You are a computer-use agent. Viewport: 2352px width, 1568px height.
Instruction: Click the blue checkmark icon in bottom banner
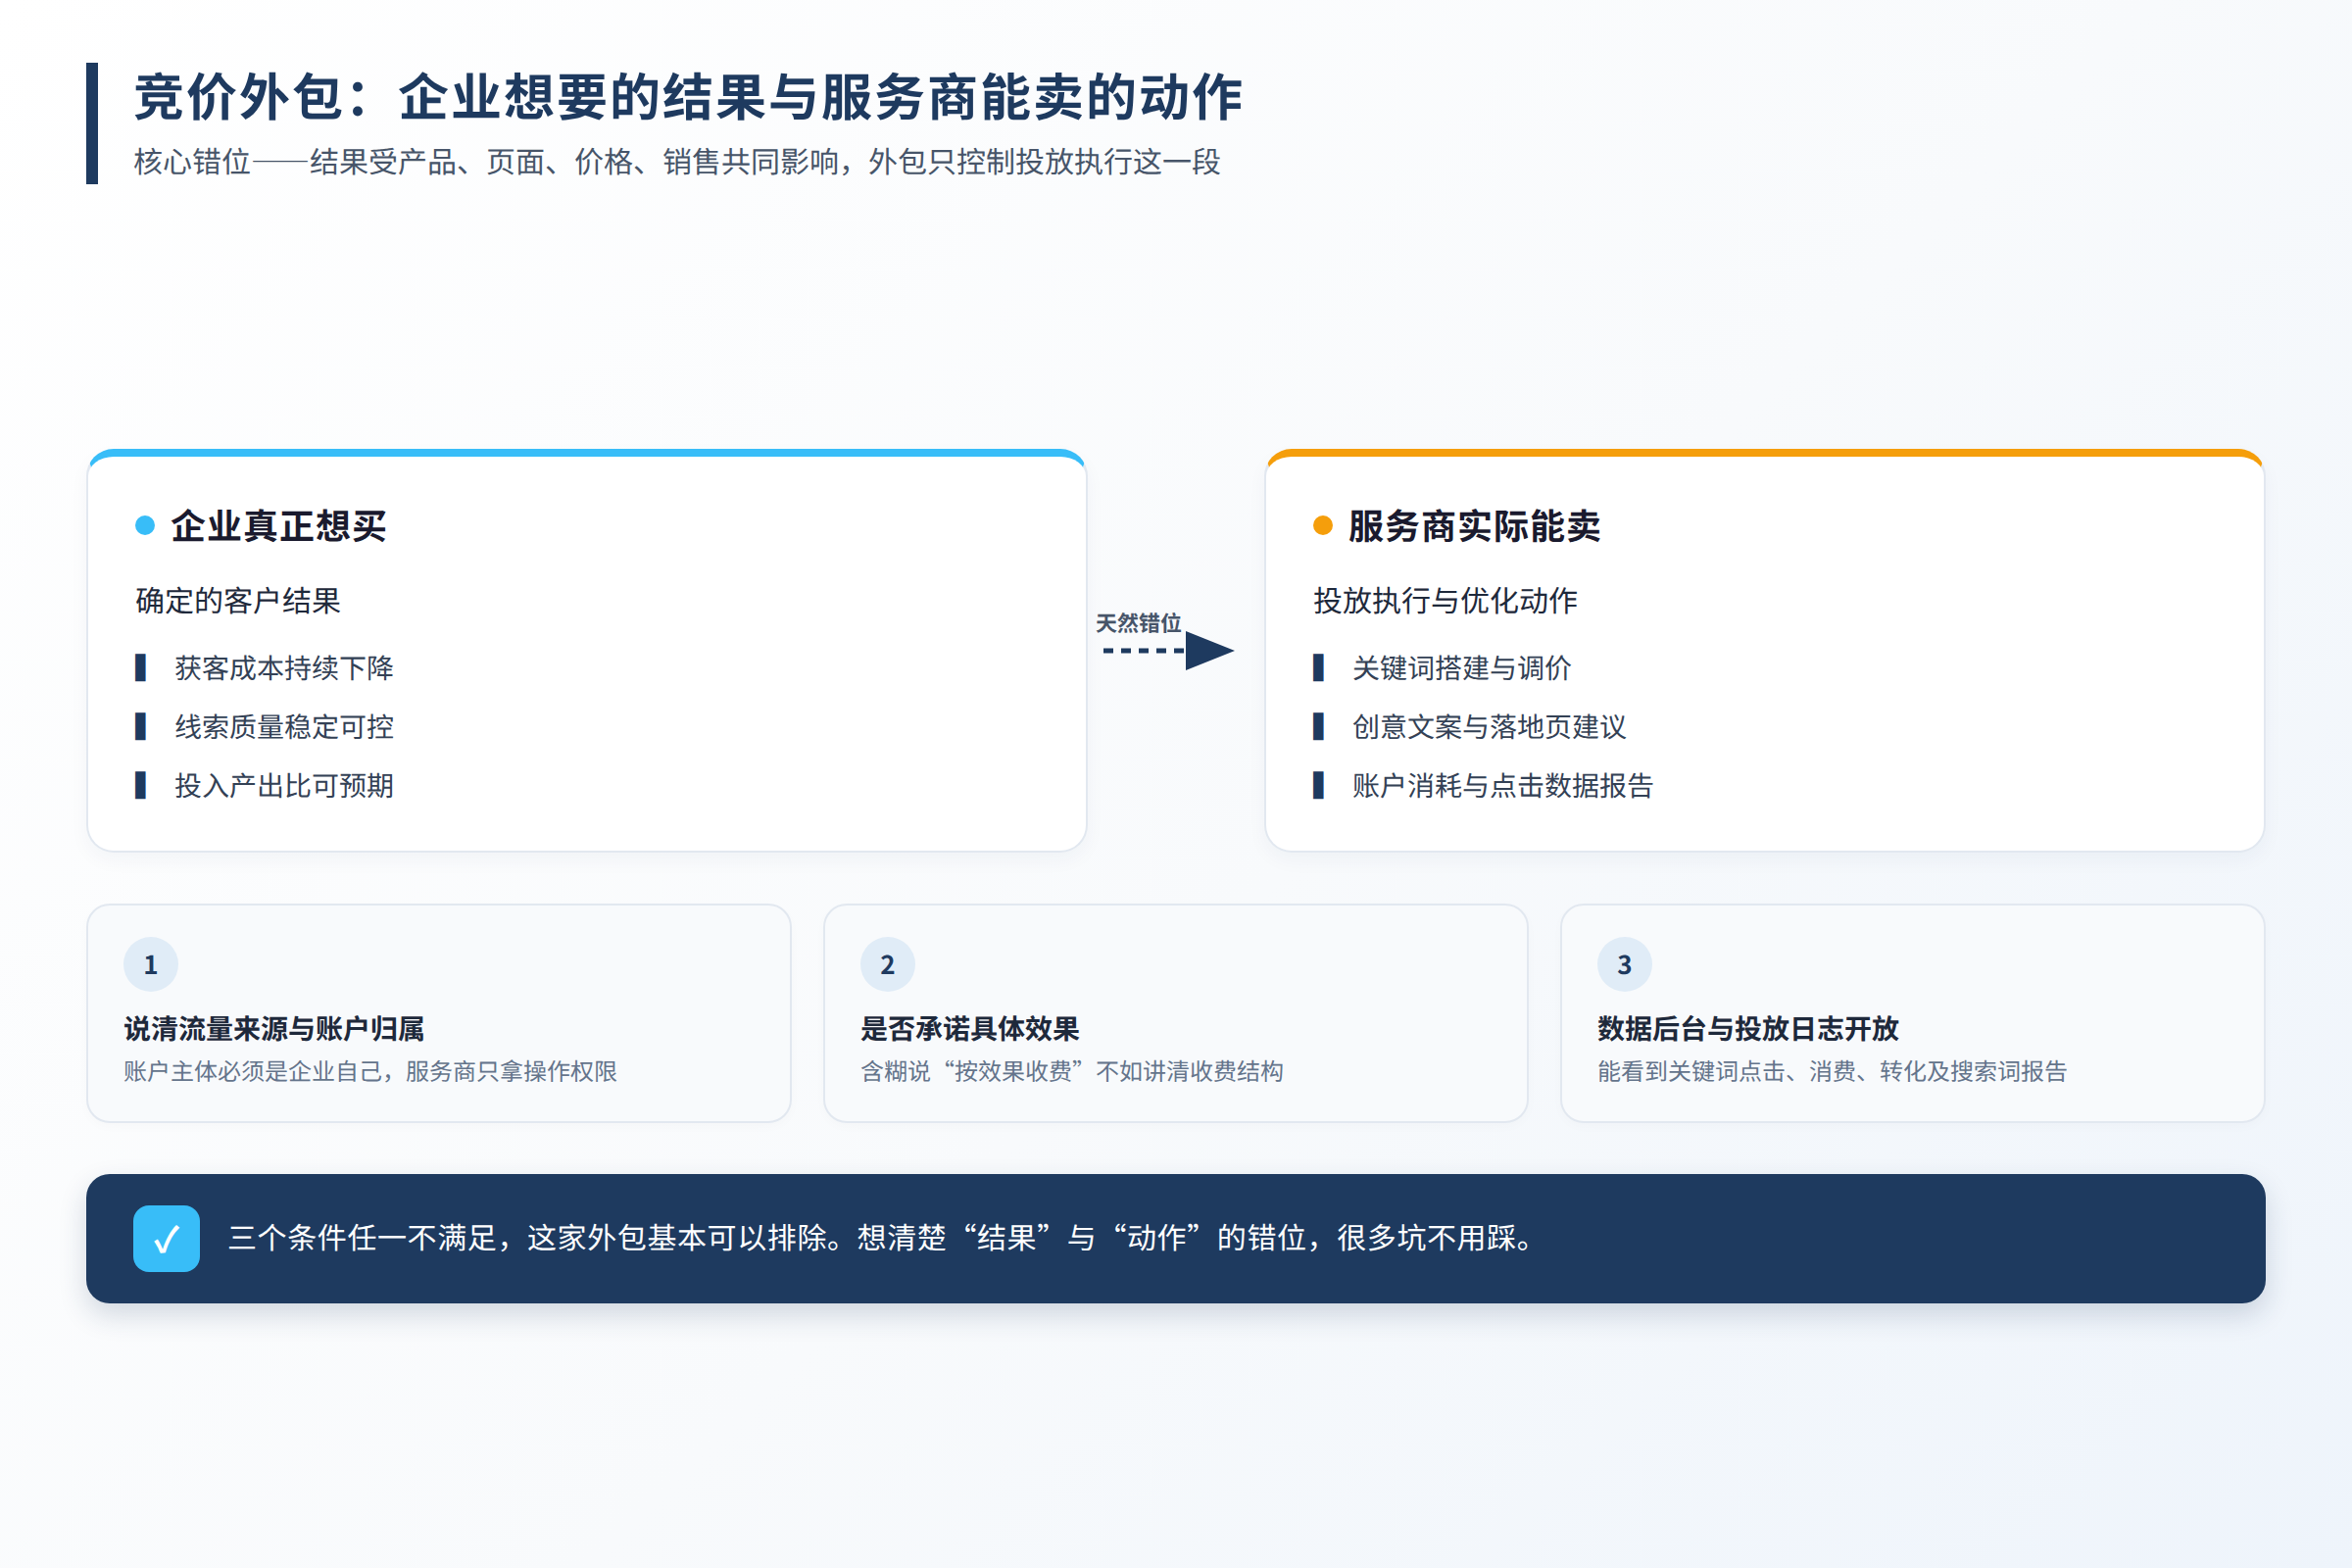[x=166, y=1238]
